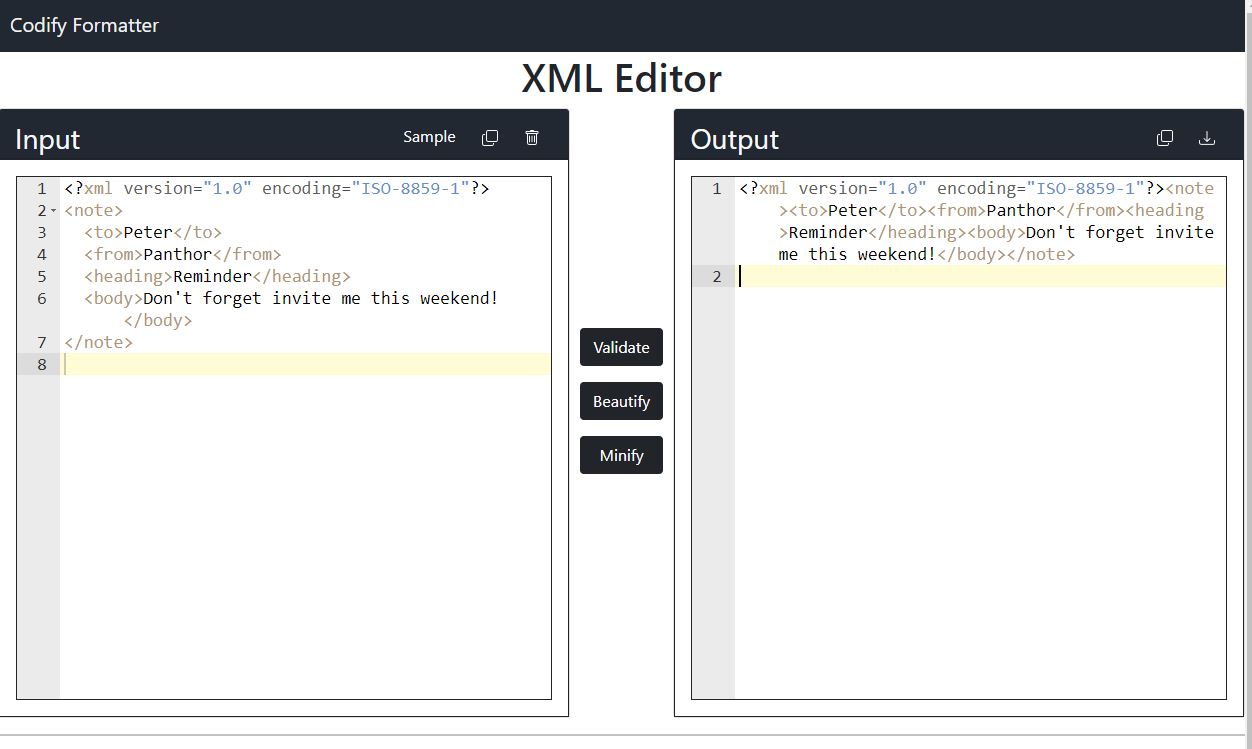Click the Validate button
Image resolution: width=1252 pixels, height=749 pixels.
click(621, 347)
